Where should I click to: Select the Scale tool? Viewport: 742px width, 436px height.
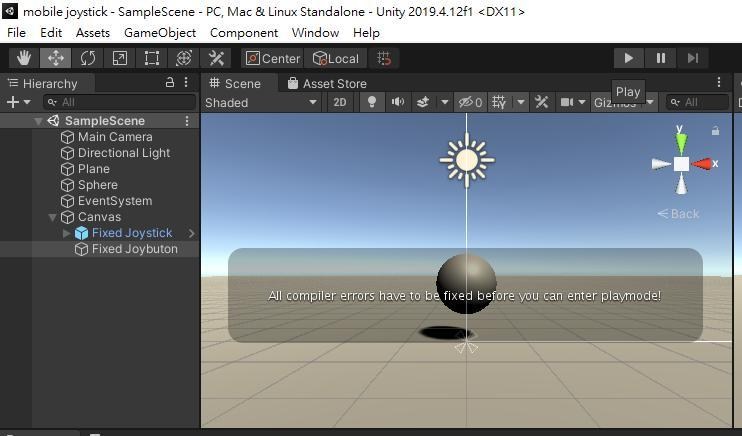120,58
